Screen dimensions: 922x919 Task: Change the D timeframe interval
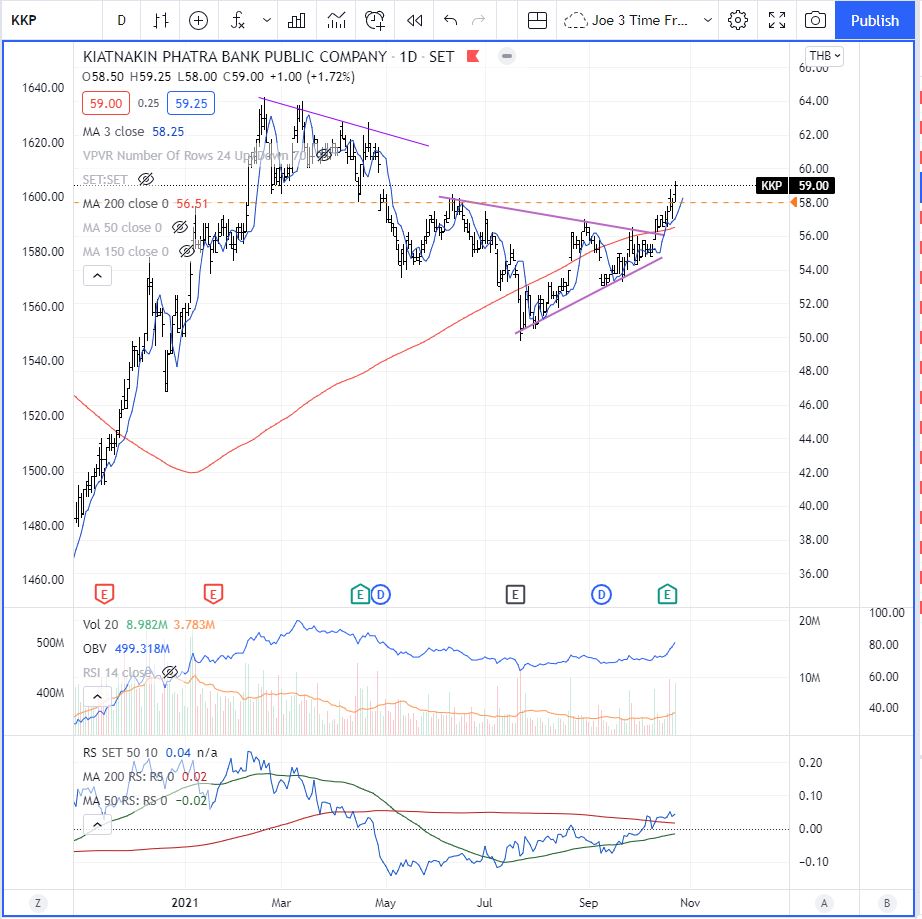click(x=121, y=21)
